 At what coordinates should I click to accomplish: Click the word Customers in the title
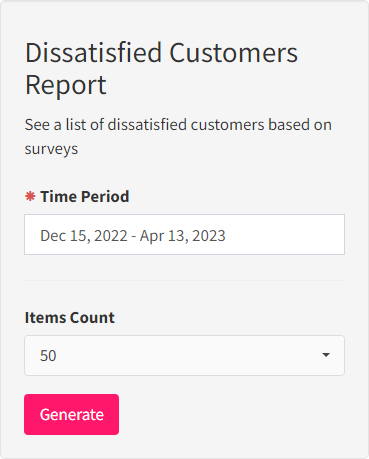tap(234, 53)
